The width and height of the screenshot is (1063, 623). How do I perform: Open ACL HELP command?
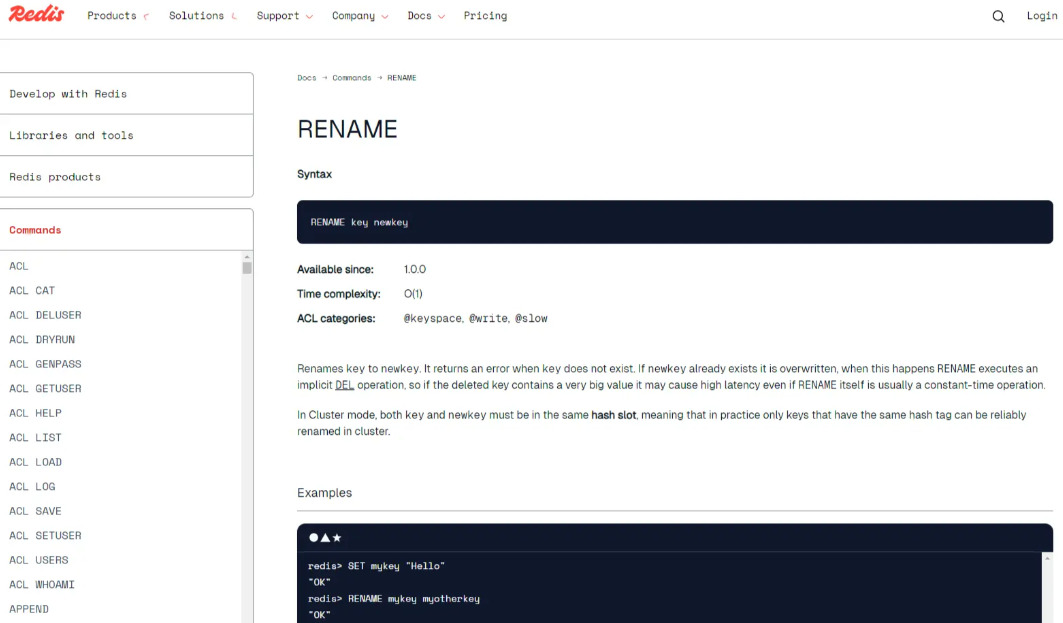[35, 413]
